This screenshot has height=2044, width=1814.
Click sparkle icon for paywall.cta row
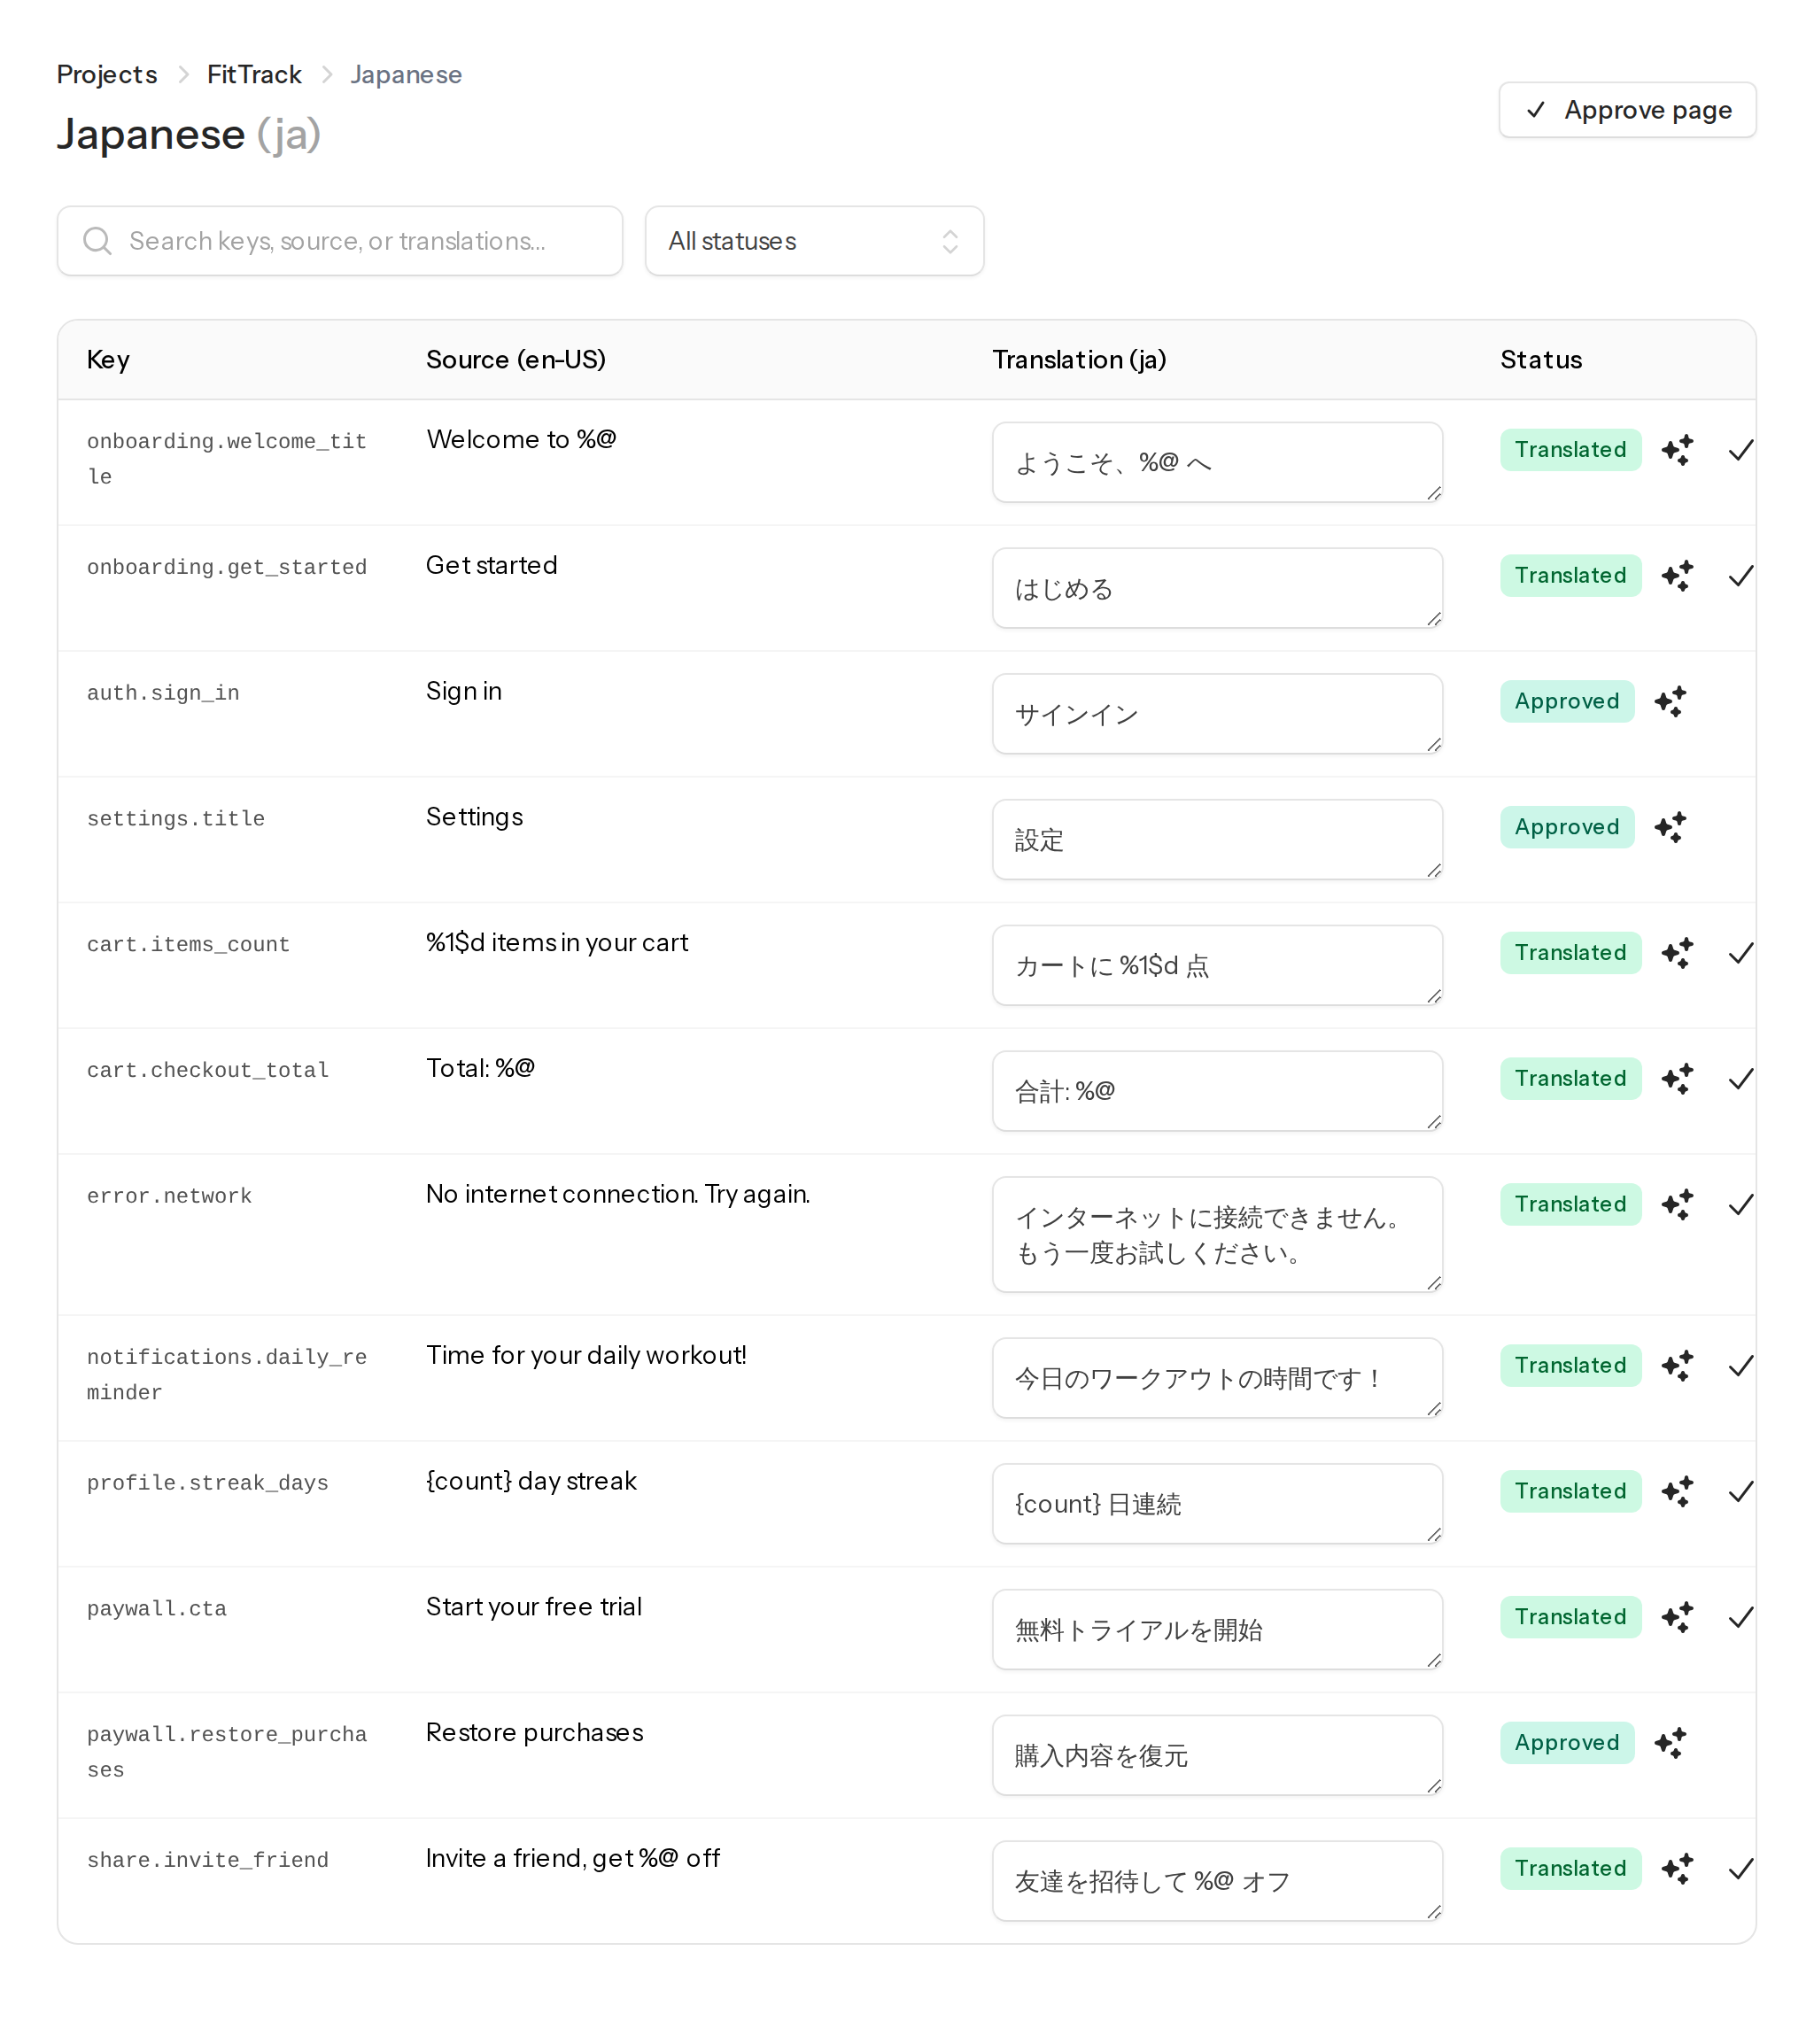pyautogui.click(x=1677, y=1618)
